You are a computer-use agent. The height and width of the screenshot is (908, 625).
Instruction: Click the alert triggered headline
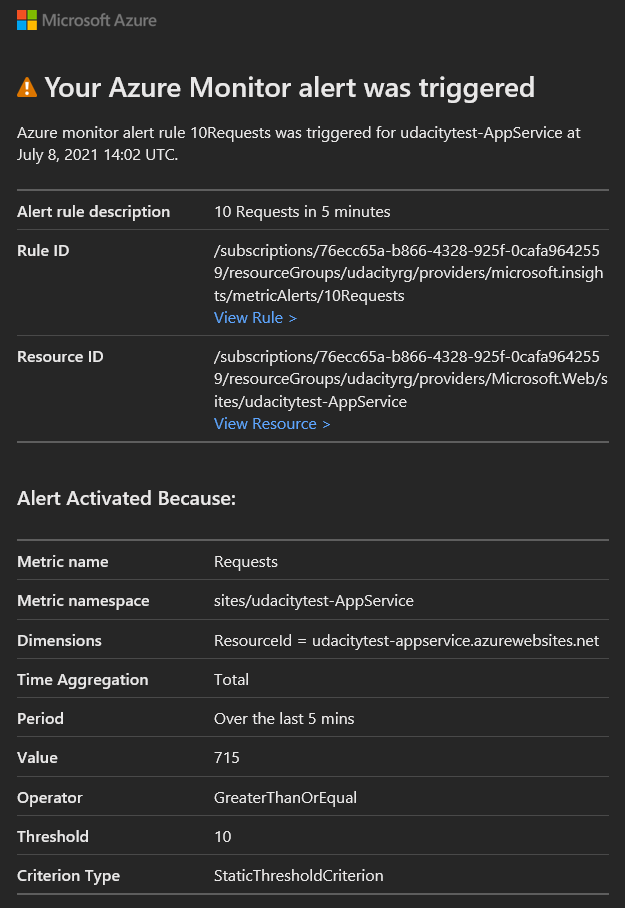(x=290, y=88)
